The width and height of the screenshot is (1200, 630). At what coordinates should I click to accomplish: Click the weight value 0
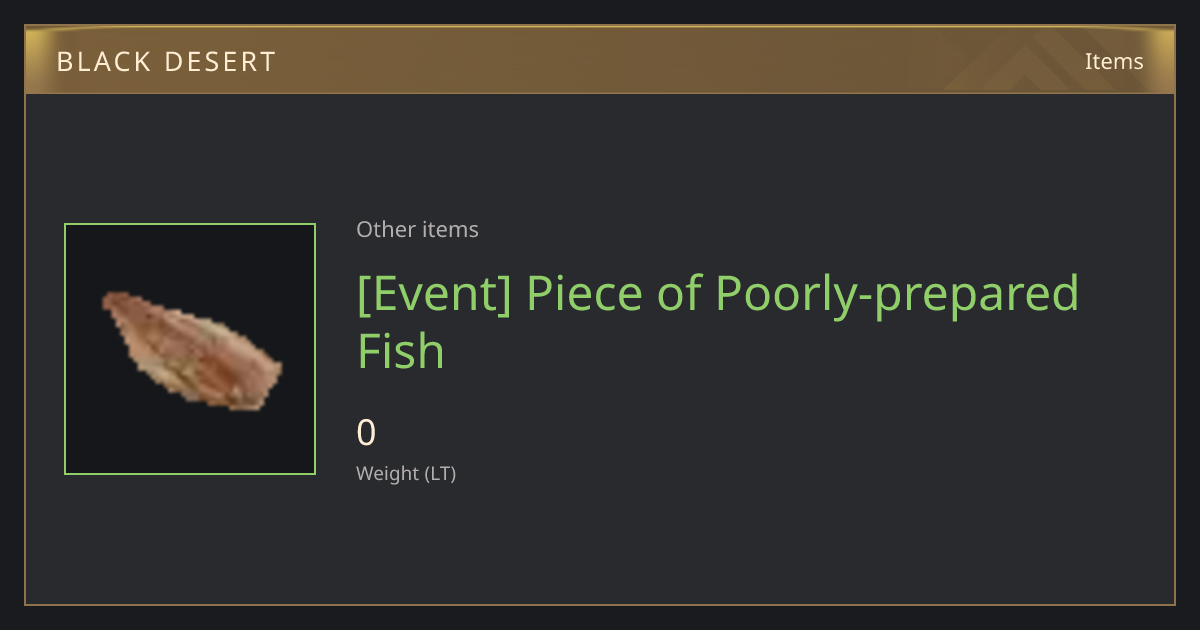[366, 433]
